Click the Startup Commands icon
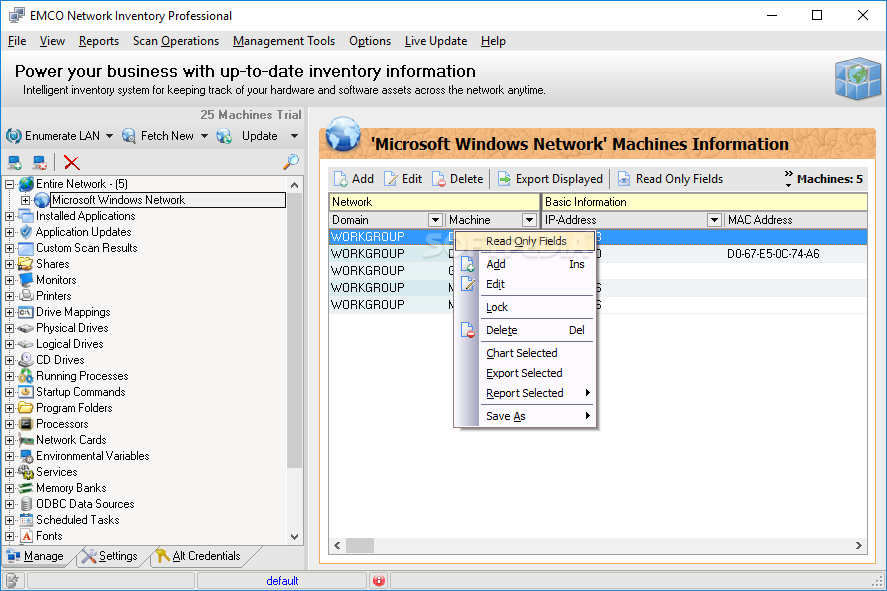The height and width of the screenshot is (591, 887). pos(26,392)
